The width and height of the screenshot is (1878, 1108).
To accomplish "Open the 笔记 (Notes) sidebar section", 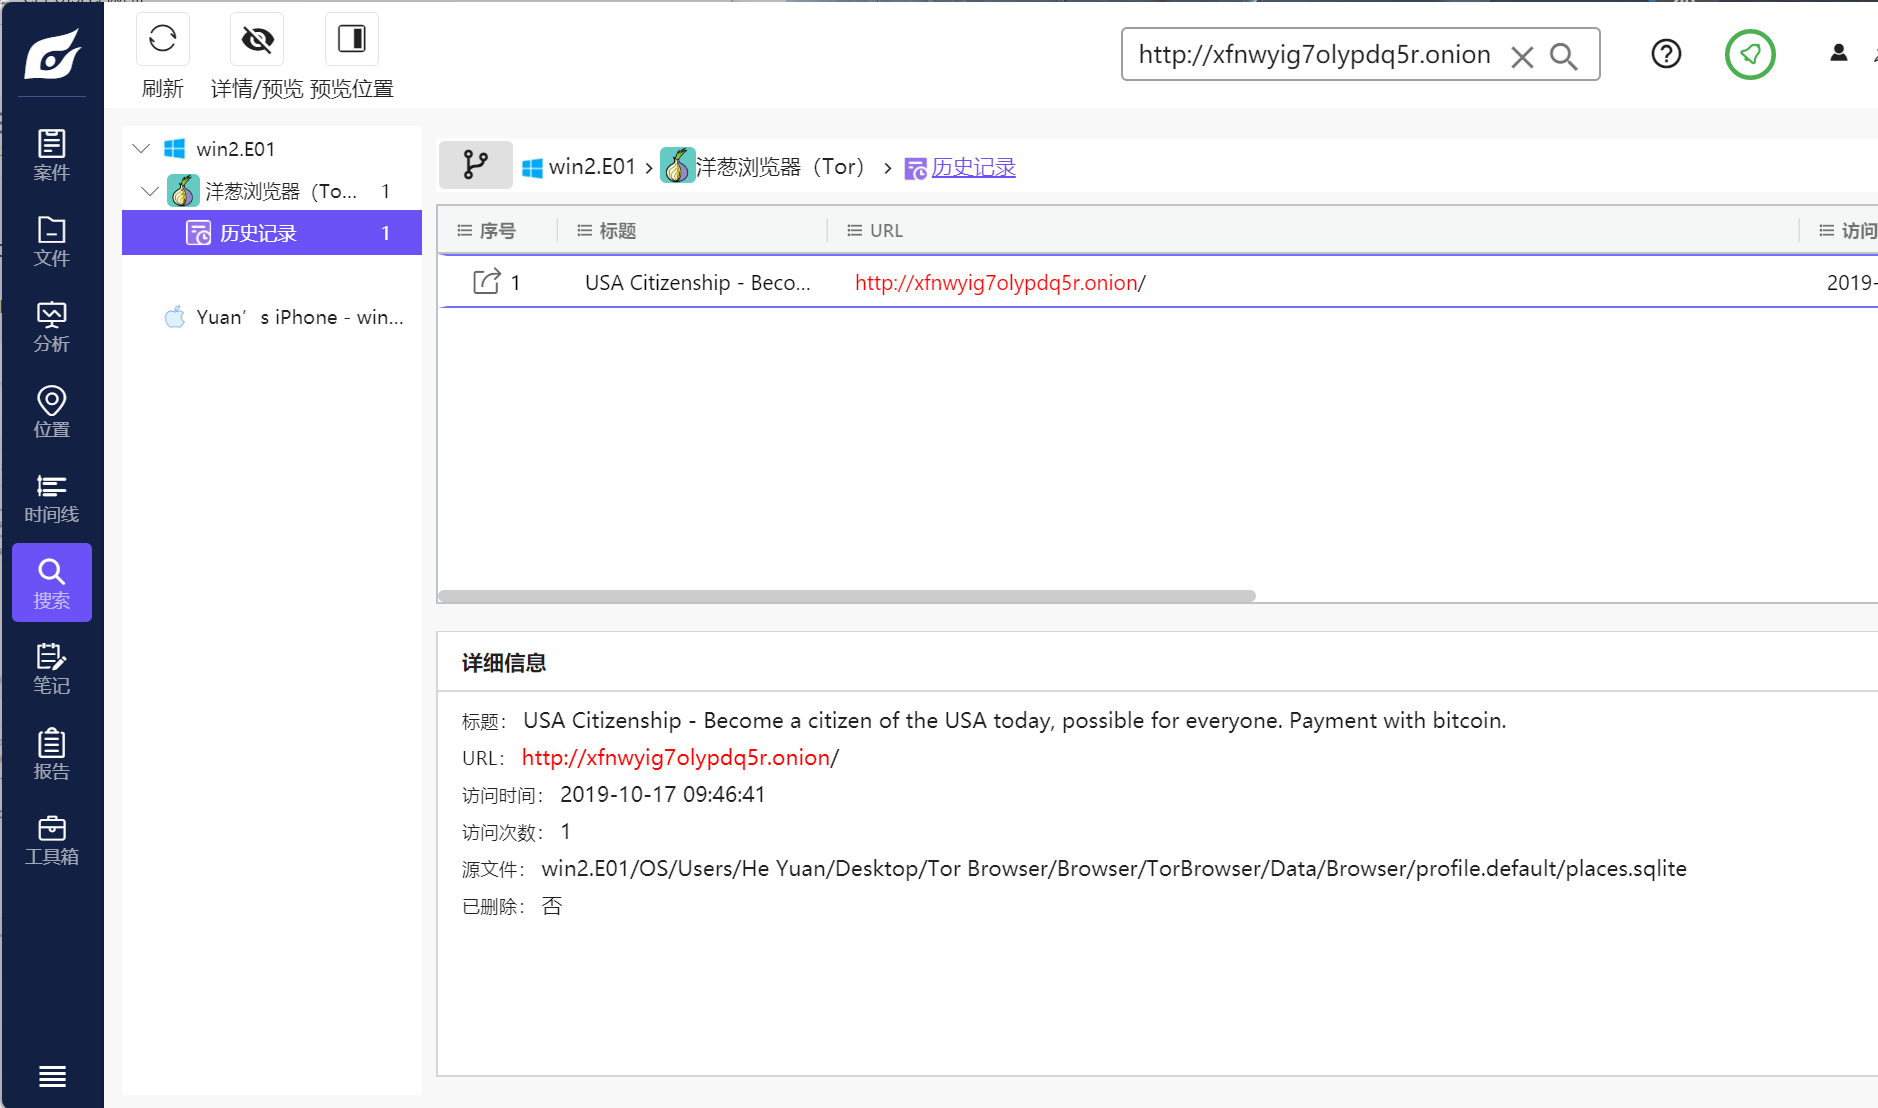I will click(x=52, y=669).
